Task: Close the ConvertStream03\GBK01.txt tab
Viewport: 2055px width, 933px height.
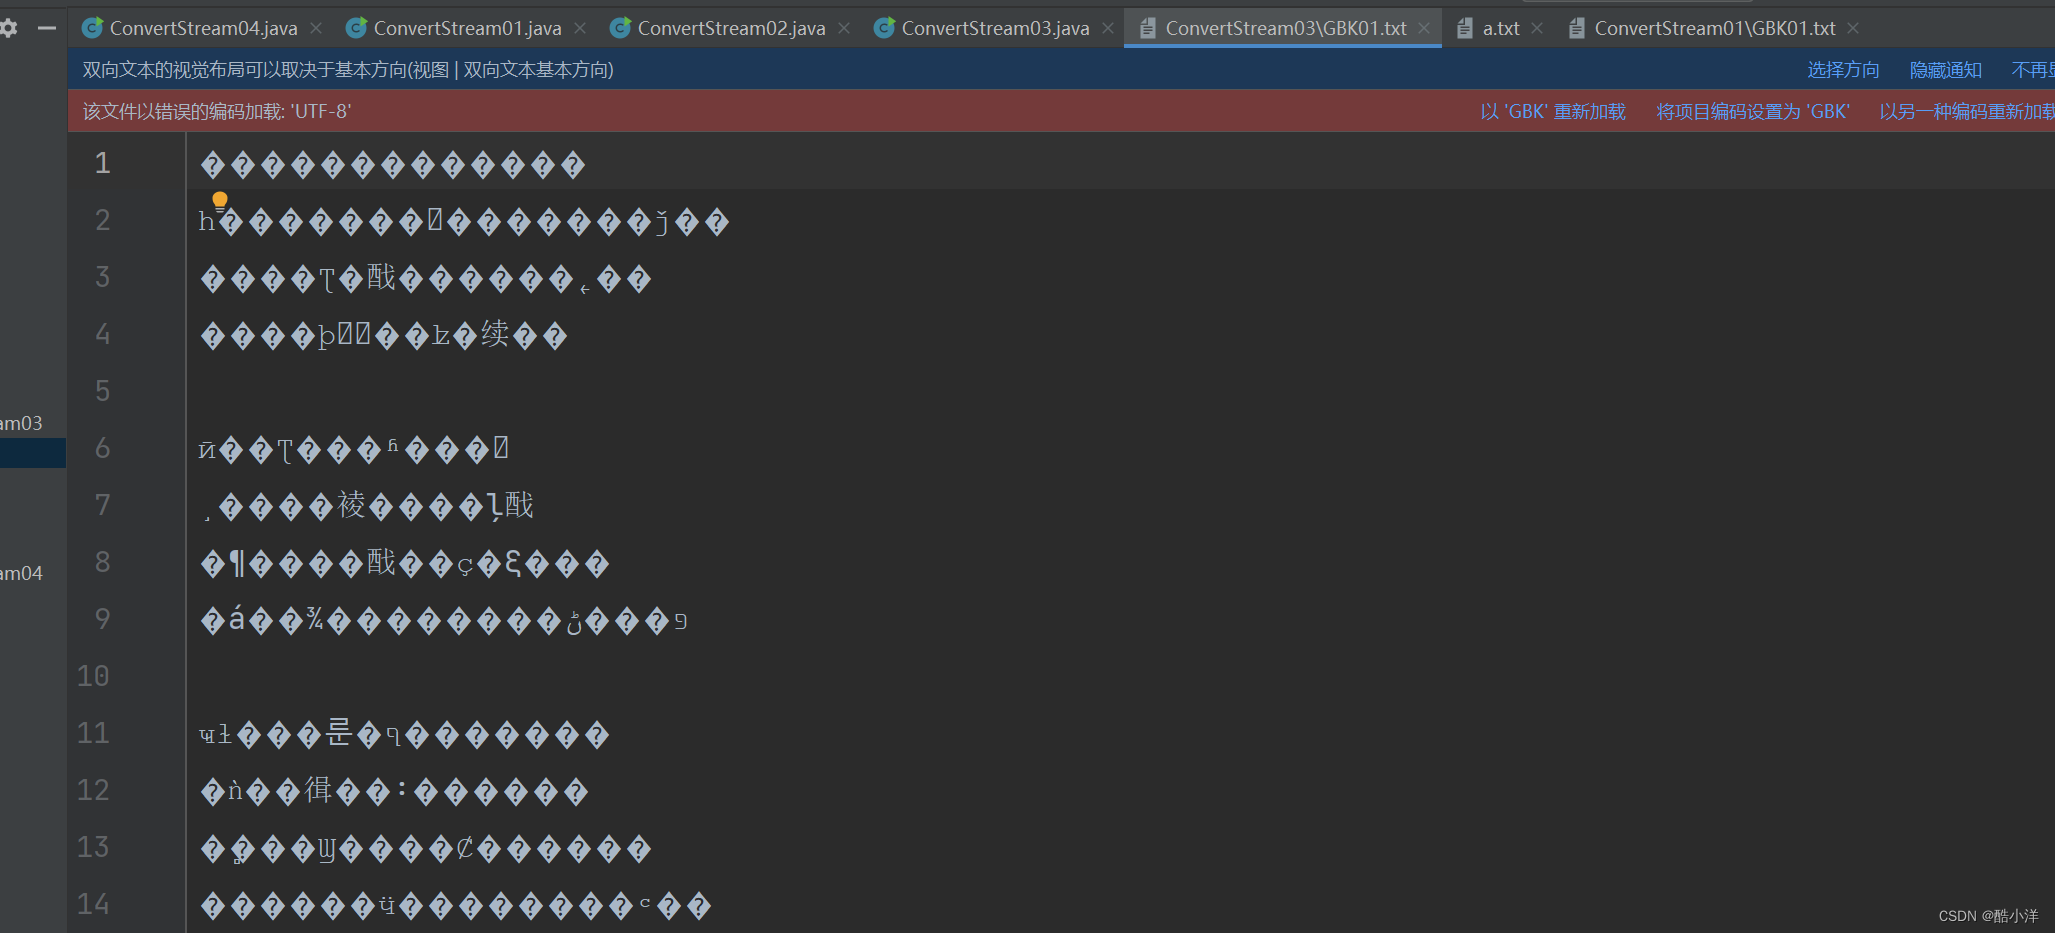Action: 1424,28
